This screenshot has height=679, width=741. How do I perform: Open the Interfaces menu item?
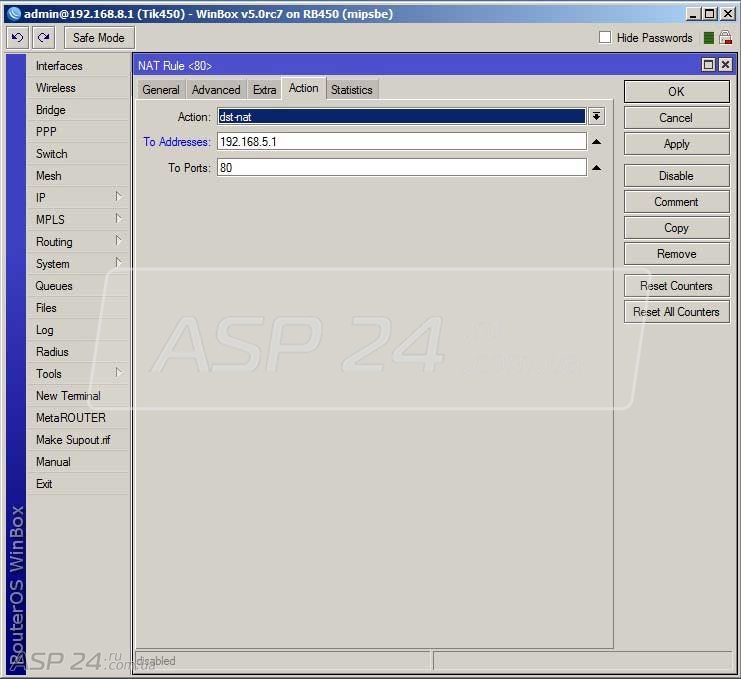(x=59, y=66)
